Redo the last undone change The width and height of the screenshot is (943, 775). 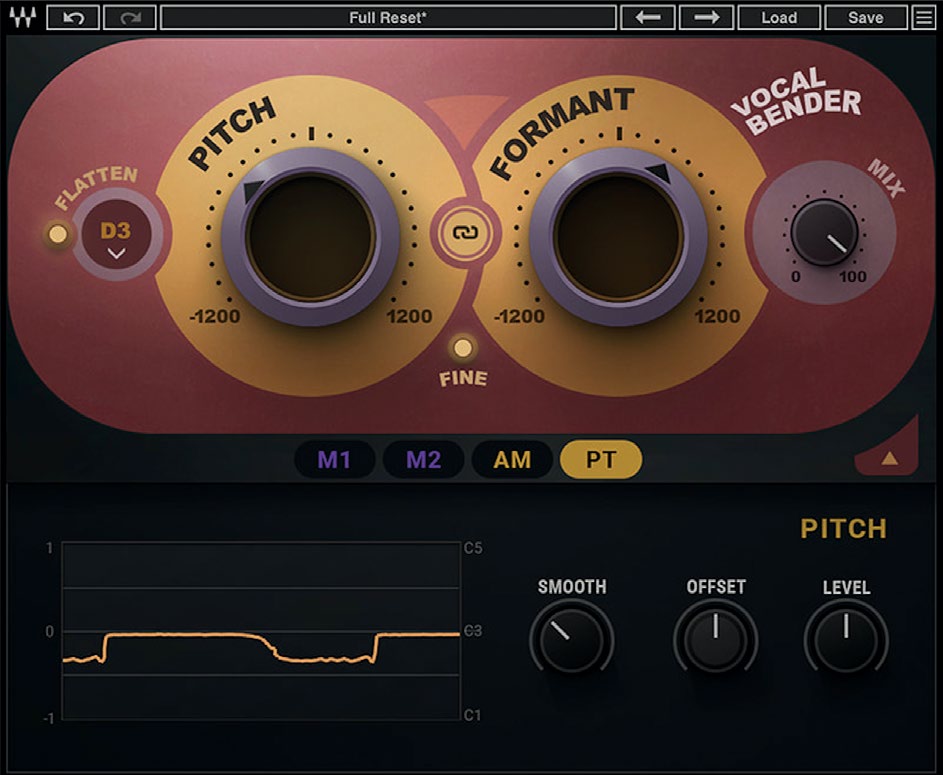pos(130,17)
